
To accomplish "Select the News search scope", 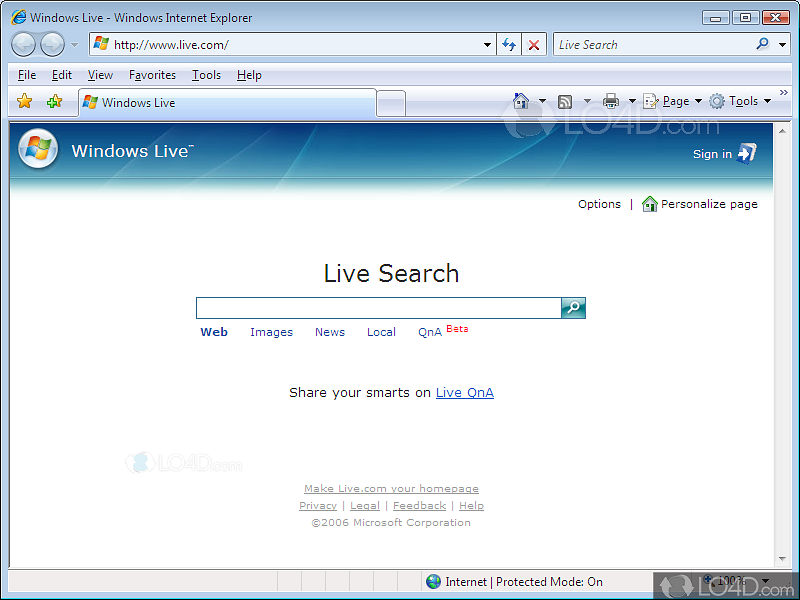I will pyautogui.click(x=330, y=332).
